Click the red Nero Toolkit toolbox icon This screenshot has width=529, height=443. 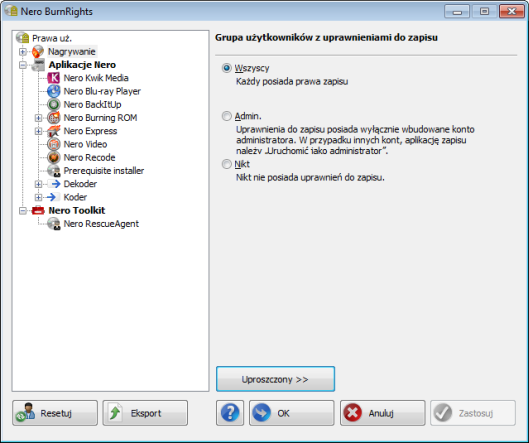(x=38, y=211)
